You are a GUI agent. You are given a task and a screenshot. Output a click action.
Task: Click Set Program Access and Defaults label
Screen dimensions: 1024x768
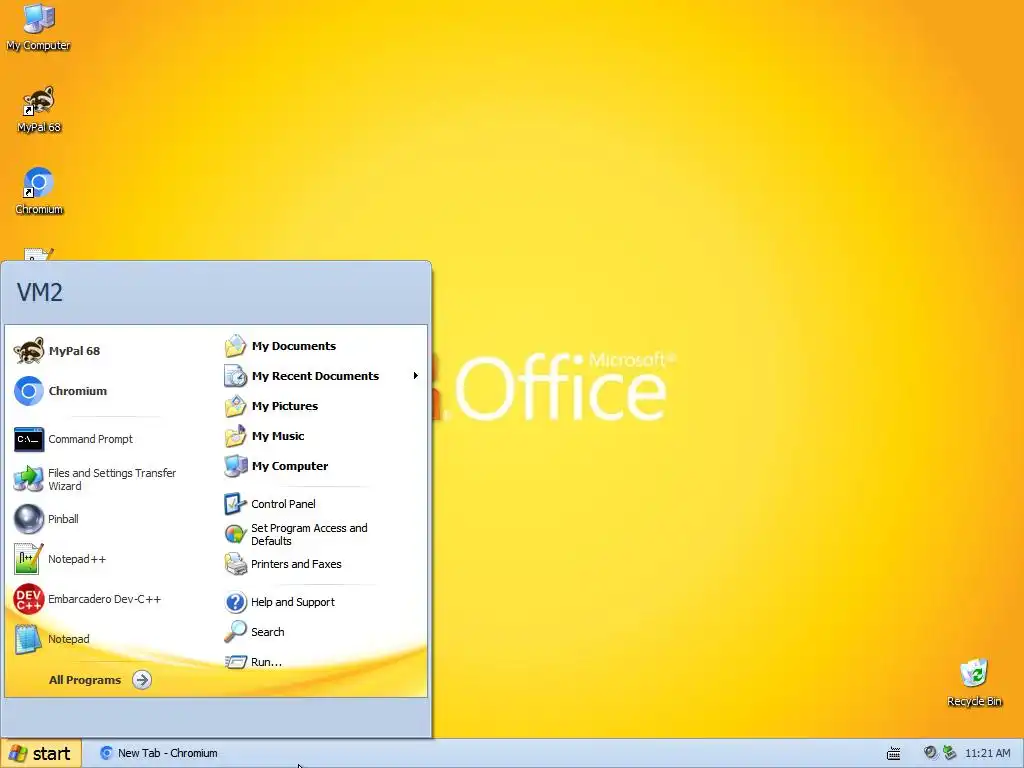309,534
